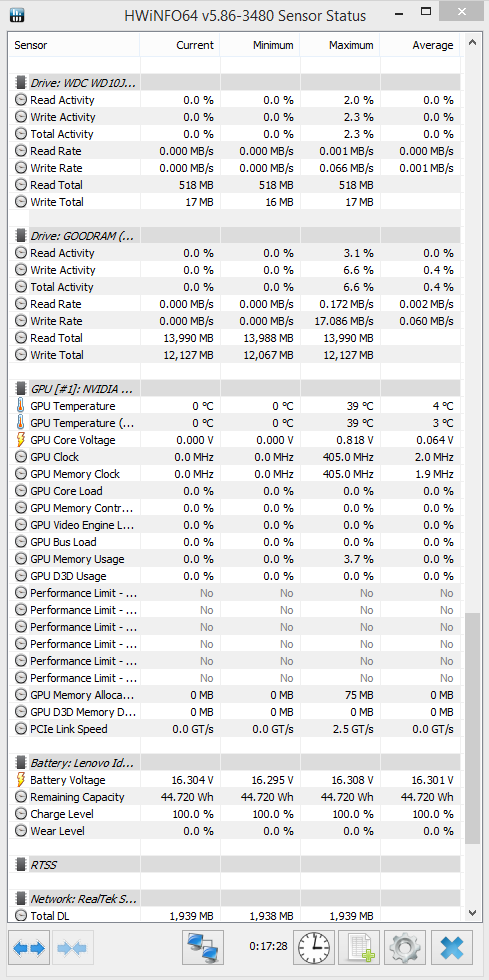Click the logging file plus icon
Image resolution: width=489 pixels, height=980 pixels.
click(x=360, y=948)
